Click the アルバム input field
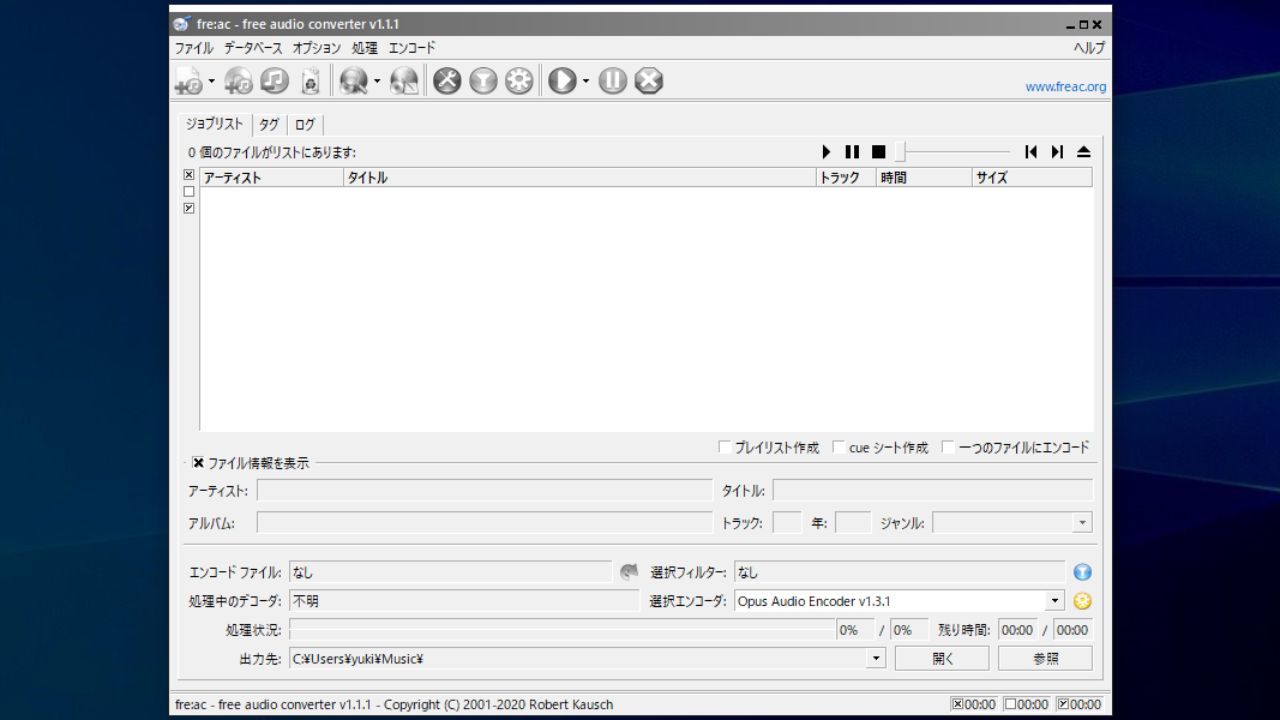The image size is (1280, 720). point(484,523)
